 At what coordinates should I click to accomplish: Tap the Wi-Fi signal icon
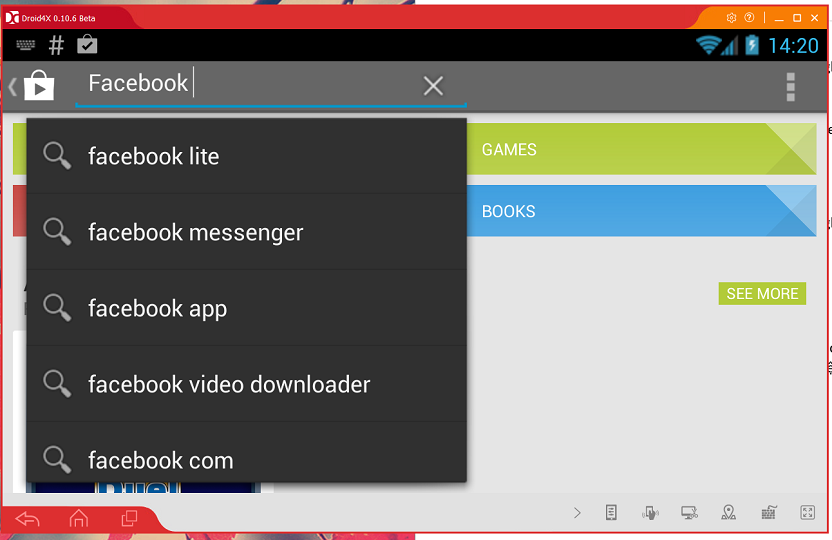[x=709, y=45]
